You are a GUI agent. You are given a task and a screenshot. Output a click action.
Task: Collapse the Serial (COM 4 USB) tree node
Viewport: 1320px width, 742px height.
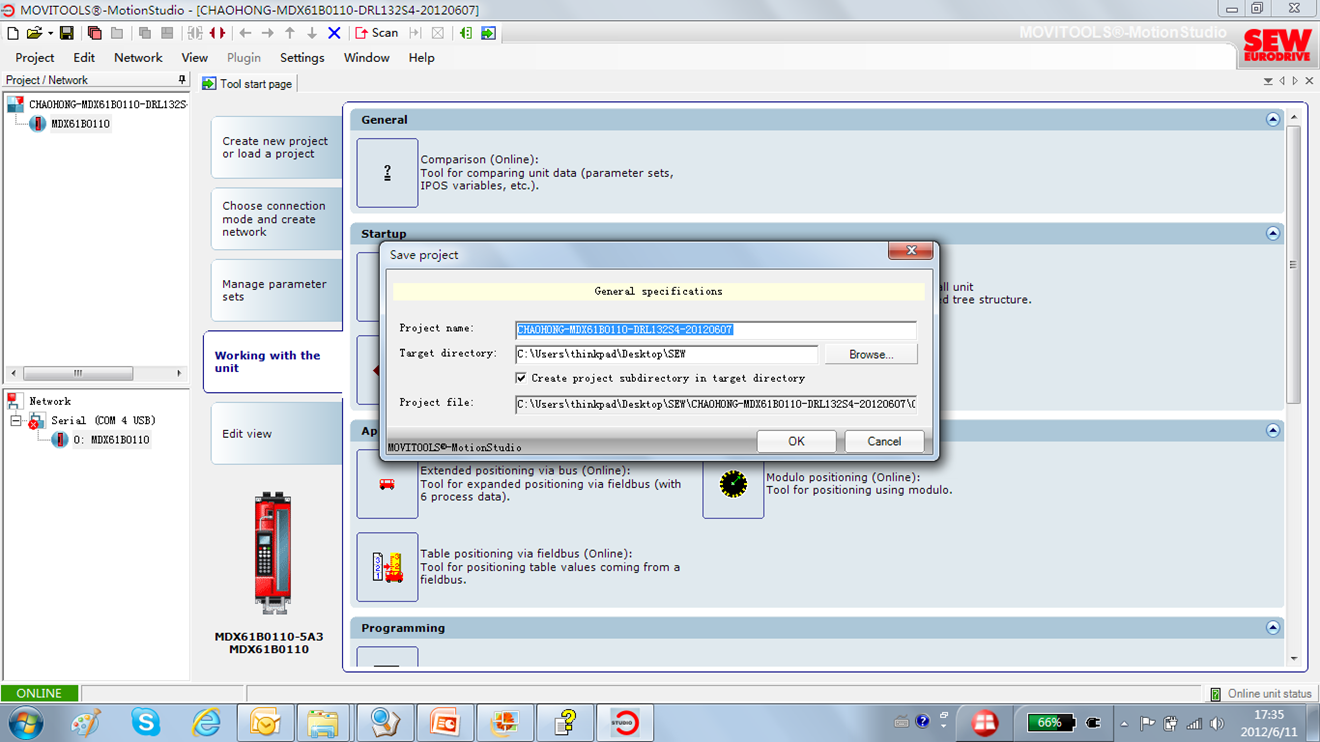click(16, 421)
